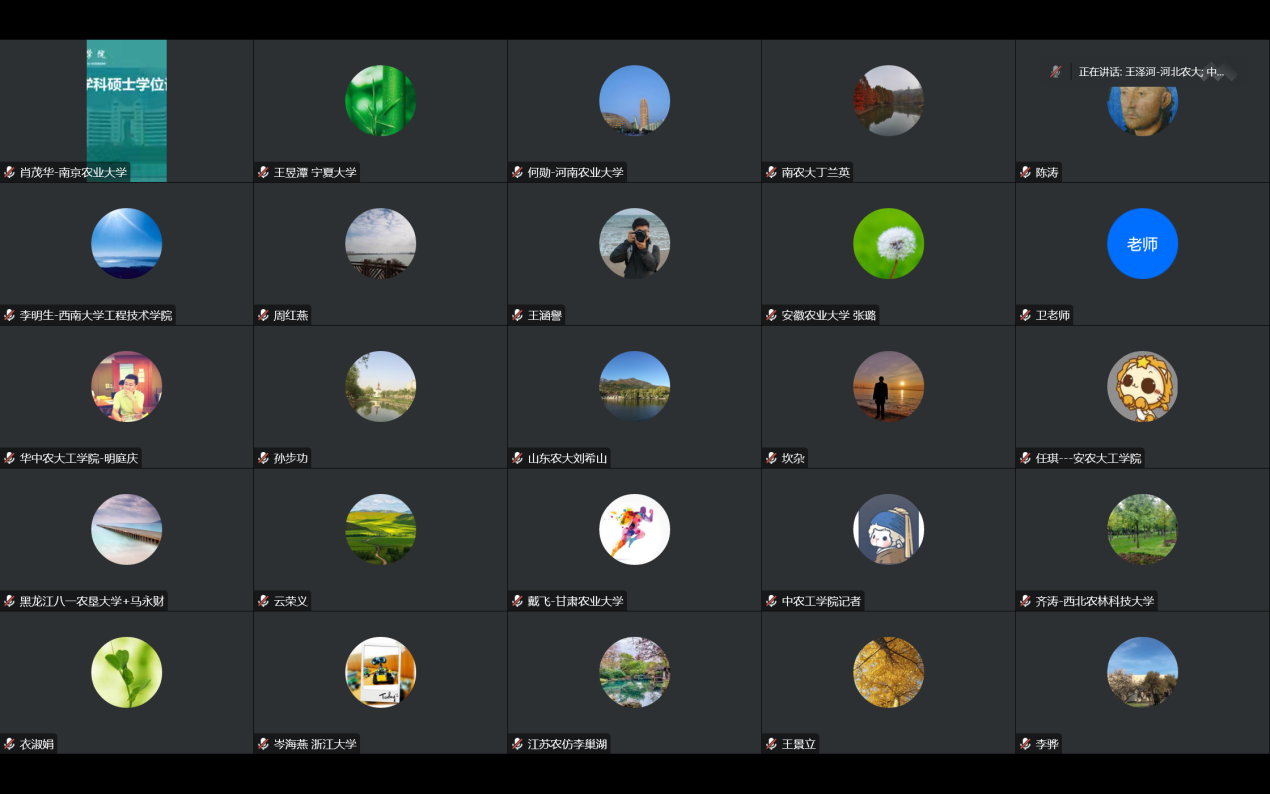Select the running figure avatar of 戴飞
This screenshot has width=1270, height=794.
click(634, 529)
